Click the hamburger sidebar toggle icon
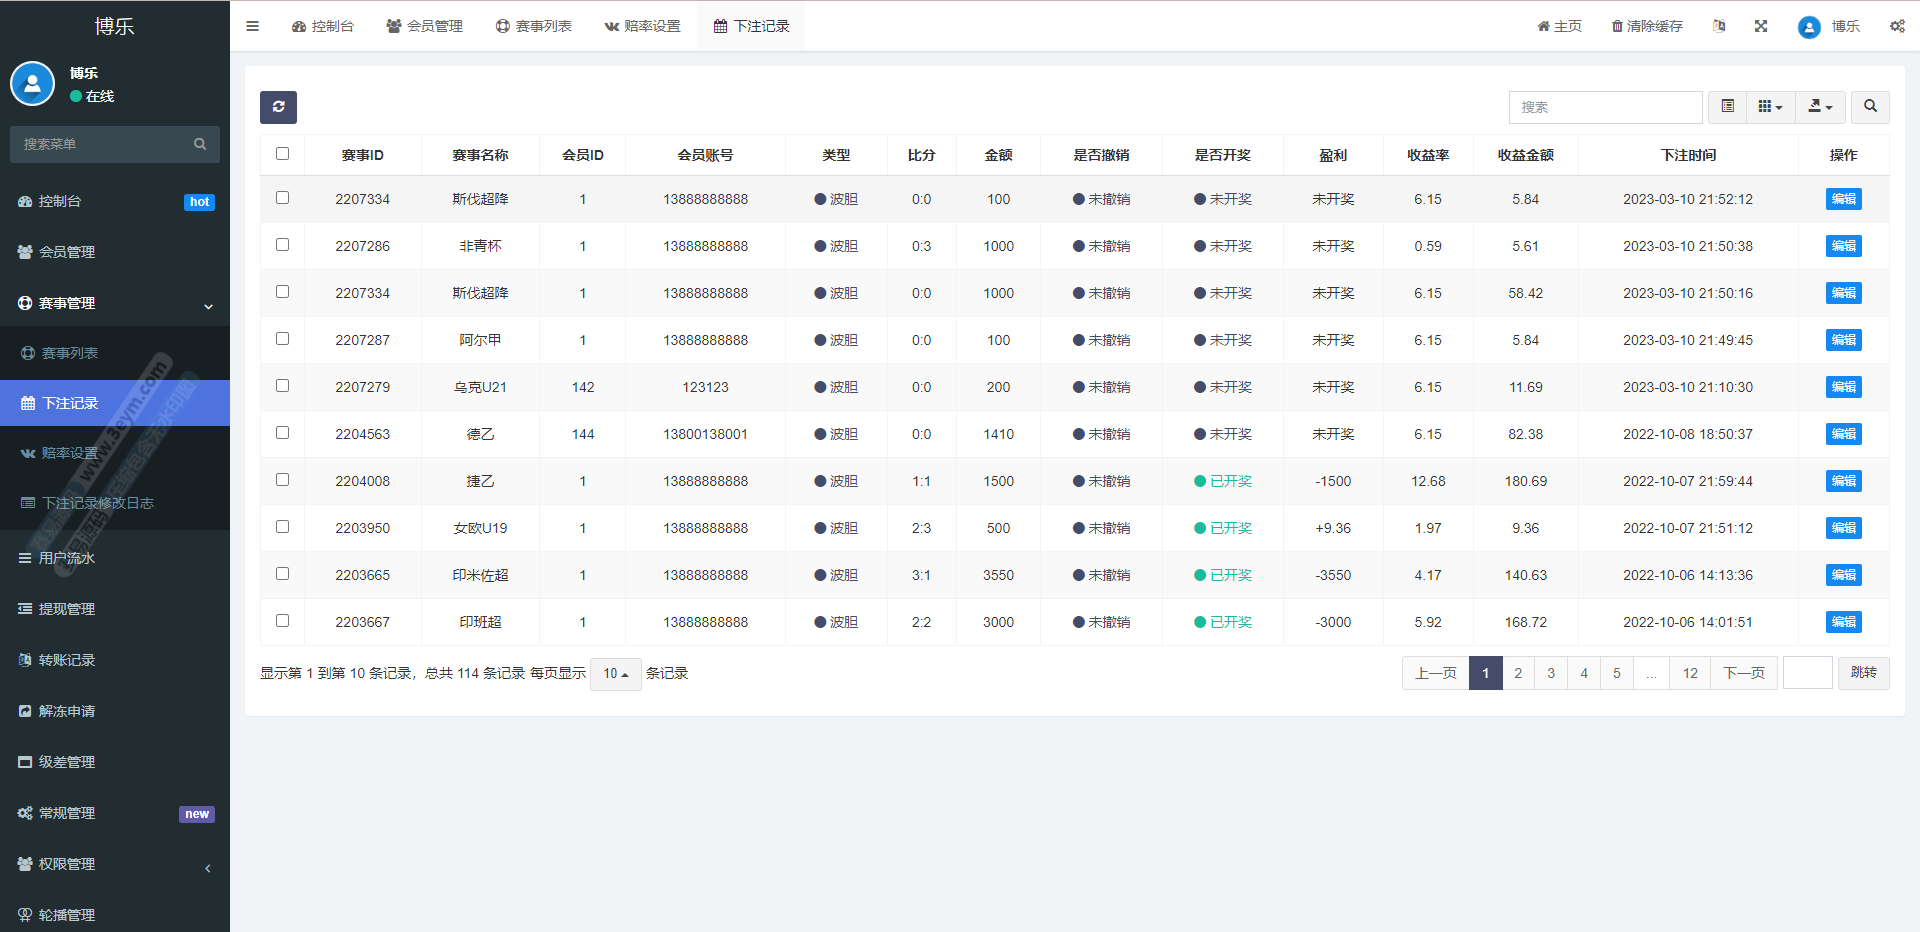This screenshot has height=932, width=1920. (252, 26)
